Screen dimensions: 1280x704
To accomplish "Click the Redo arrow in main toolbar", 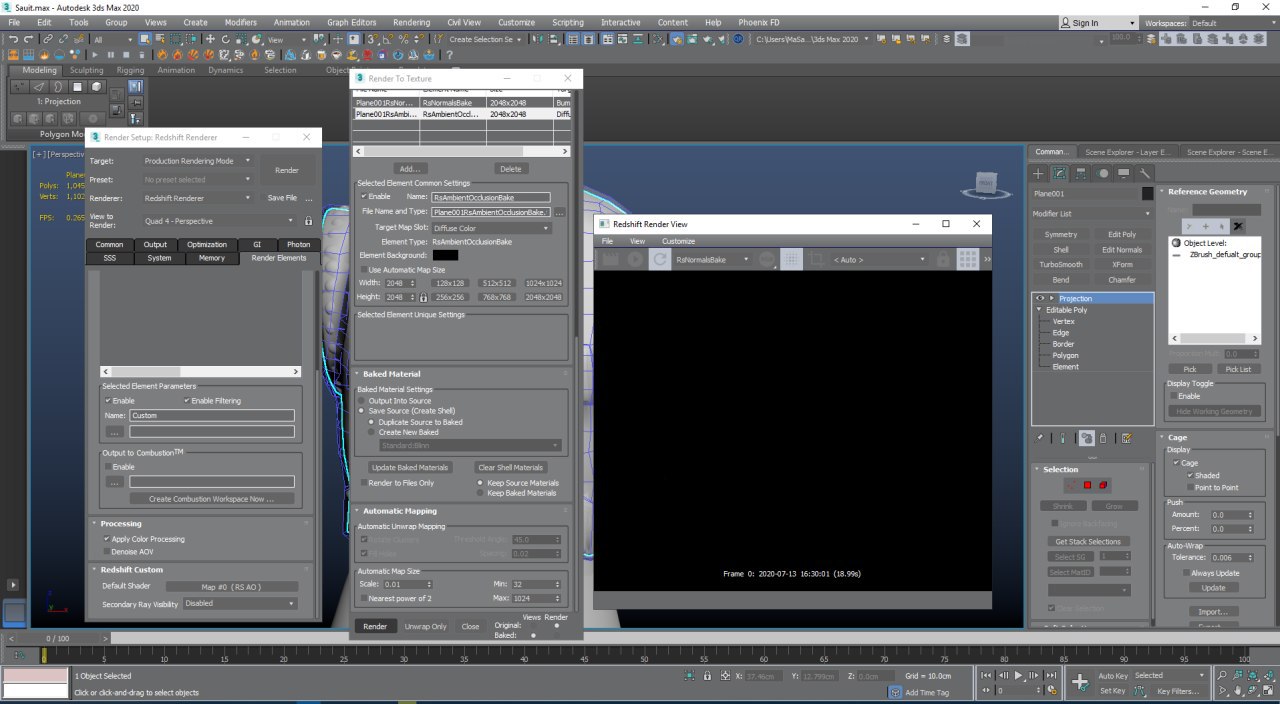I will click(28, 39).
